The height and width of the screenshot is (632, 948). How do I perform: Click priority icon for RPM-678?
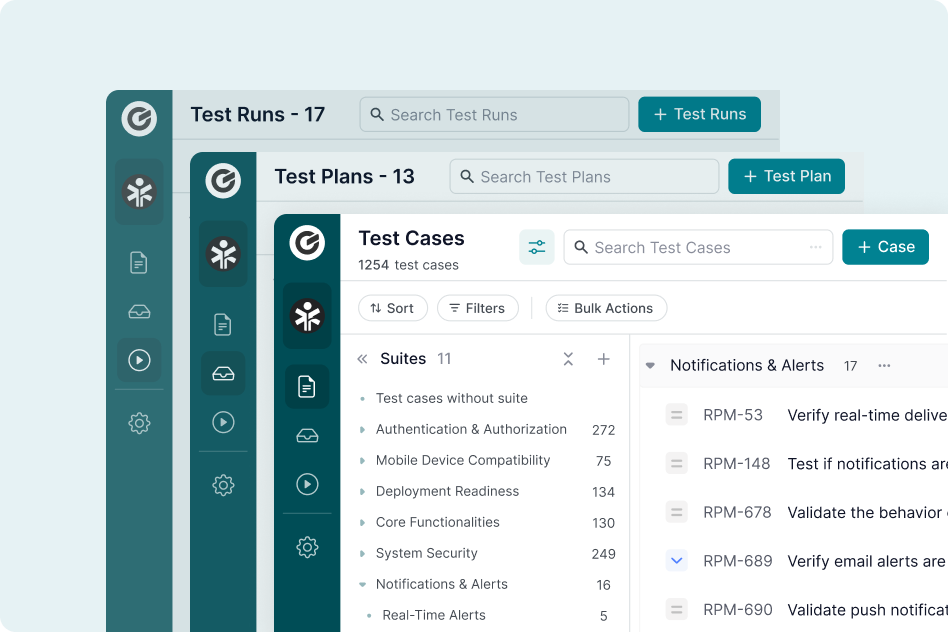(677, 512)
